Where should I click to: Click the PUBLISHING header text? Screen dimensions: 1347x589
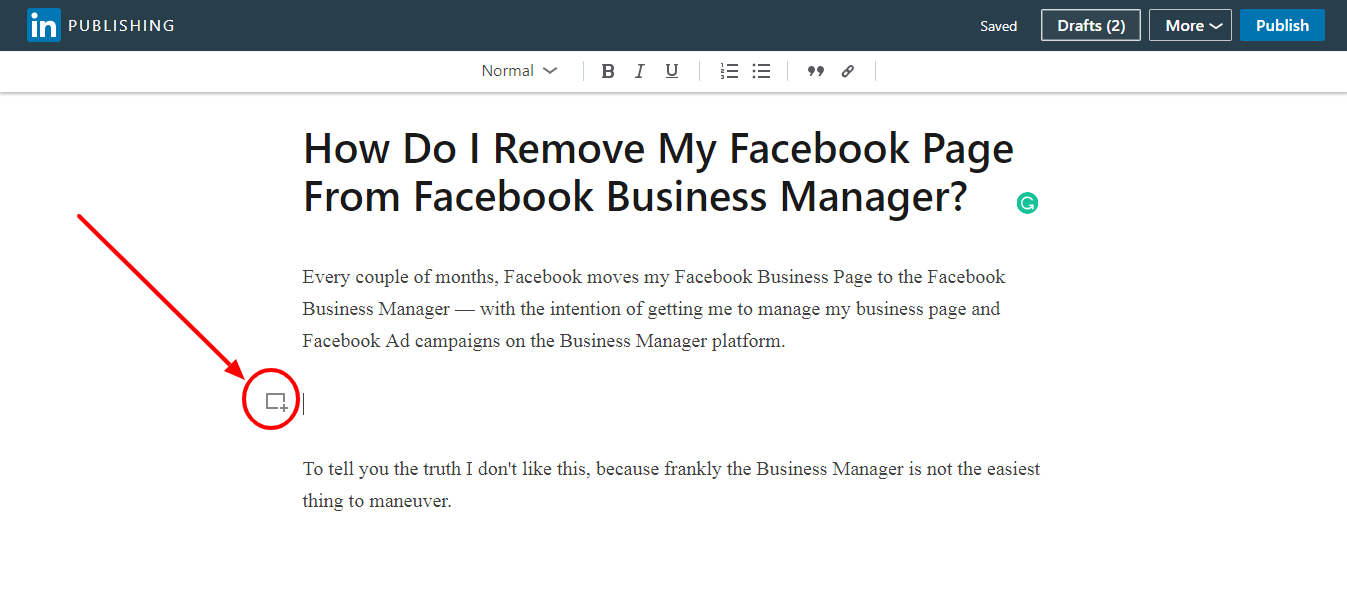(x=121, y=26)
